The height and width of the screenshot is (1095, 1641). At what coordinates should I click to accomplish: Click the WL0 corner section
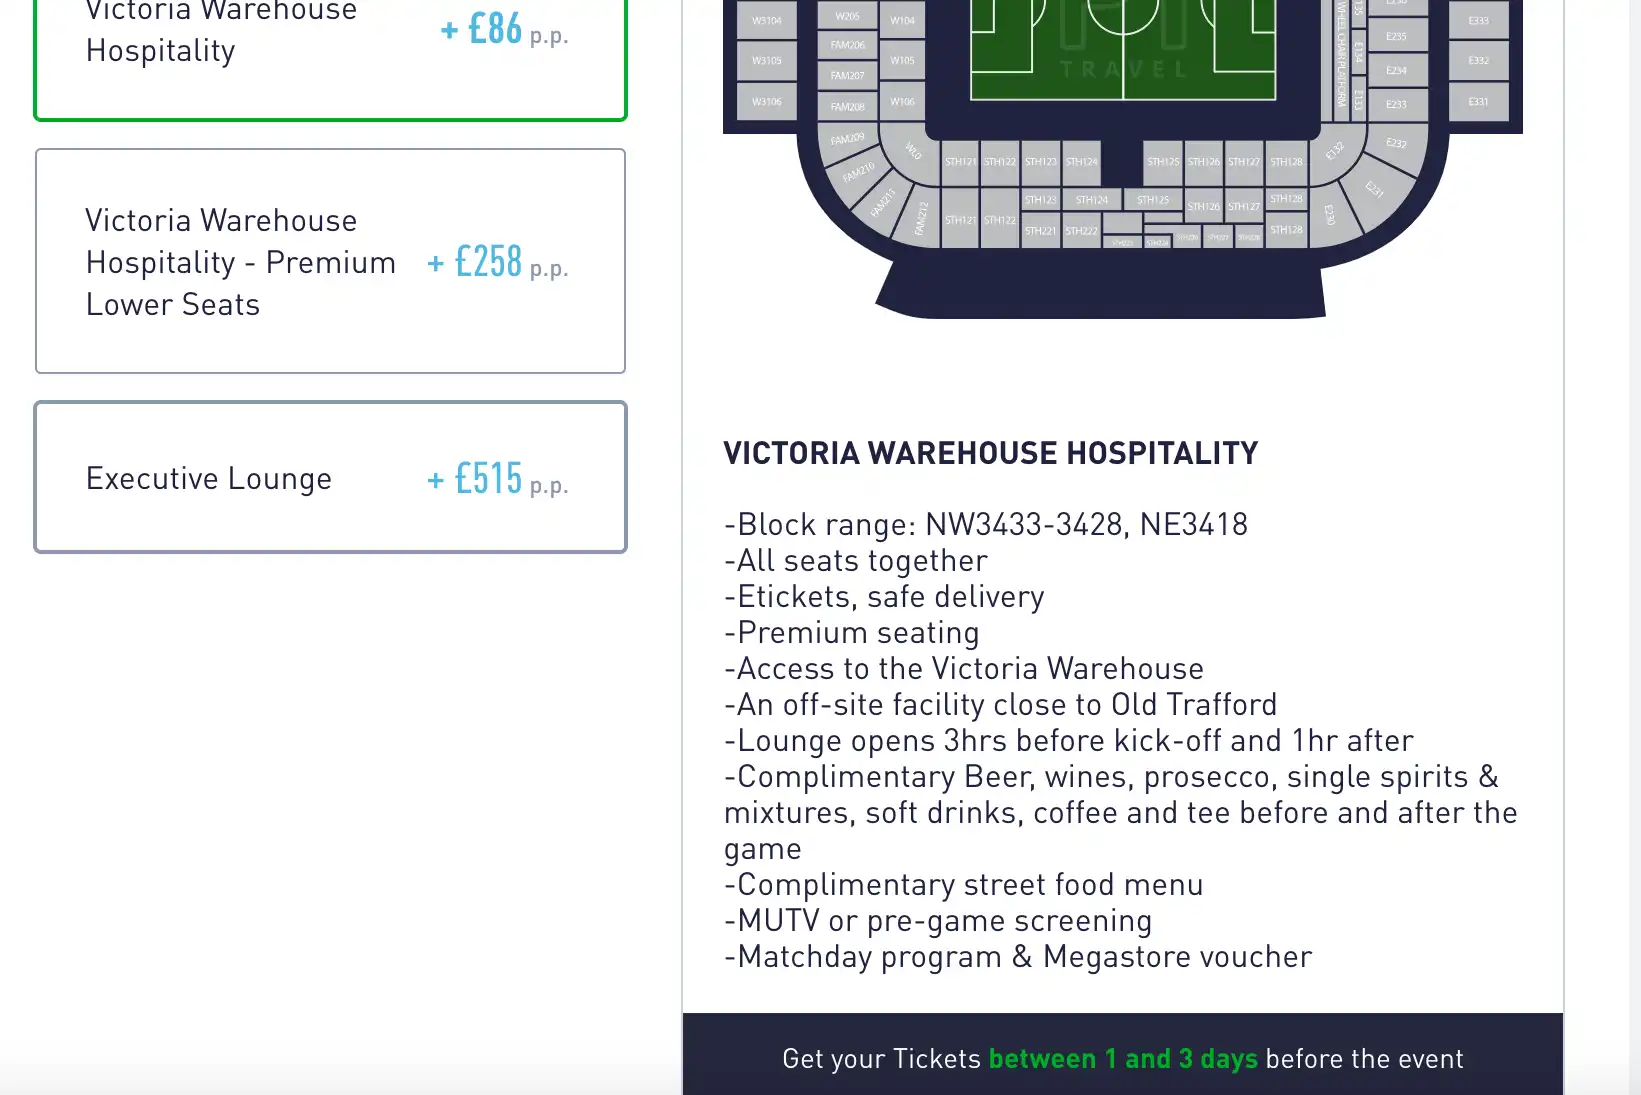coord(912,150)
